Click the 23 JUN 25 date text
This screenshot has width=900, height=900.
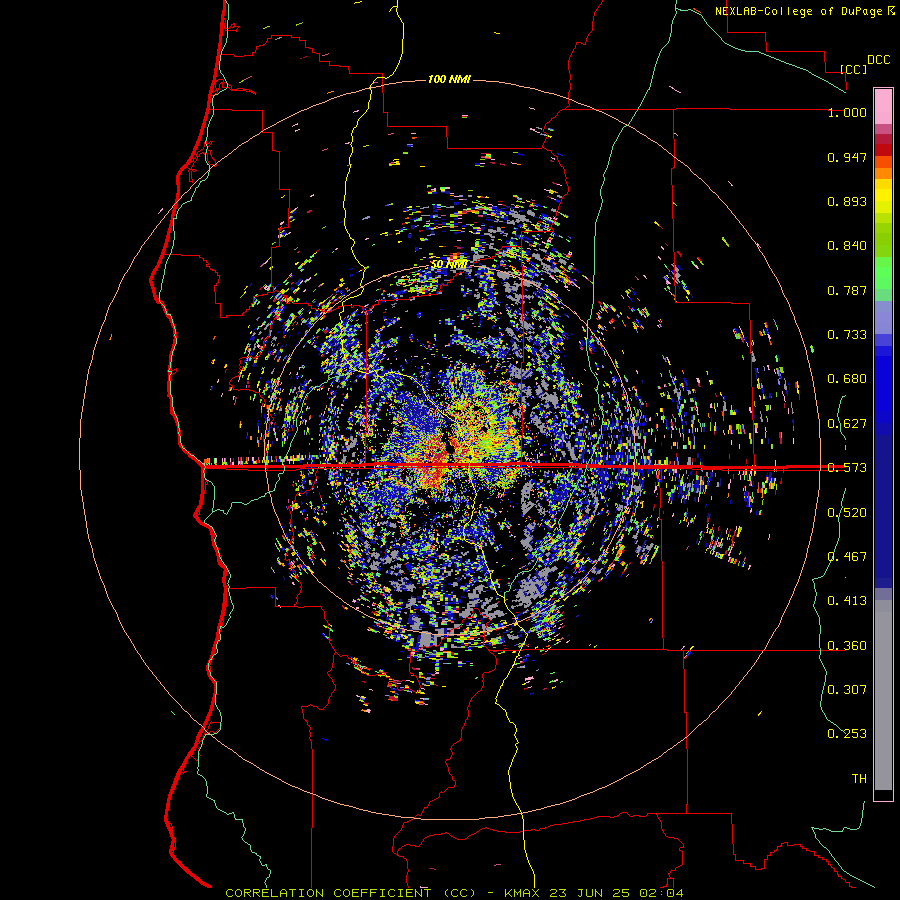point(589,893)
